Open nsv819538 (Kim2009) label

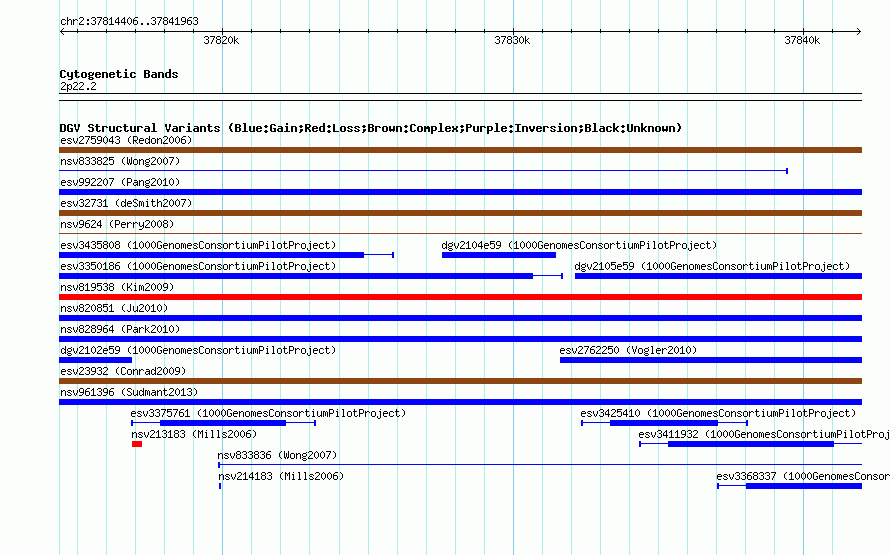(x=117, y=287)
